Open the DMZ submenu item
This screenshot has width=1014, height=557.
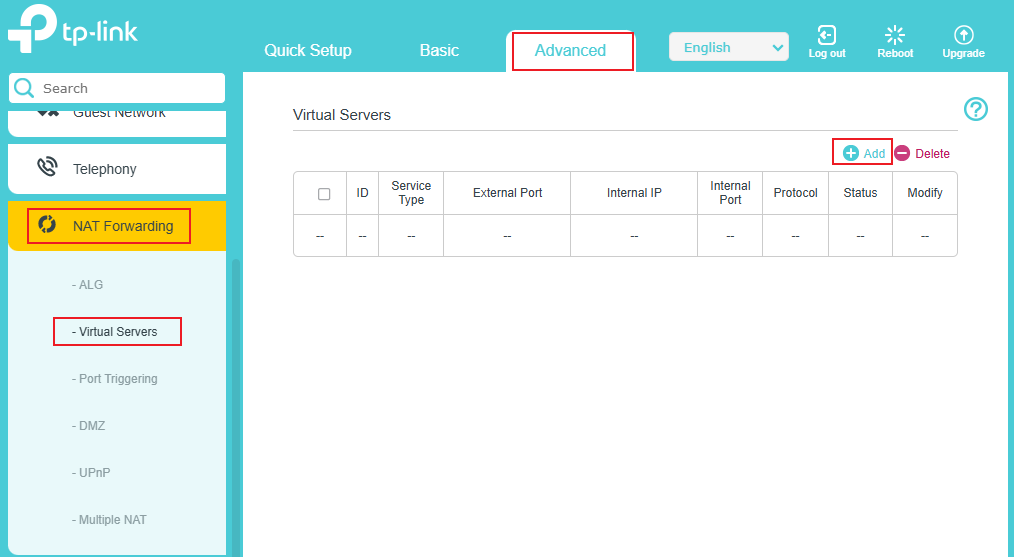[88, 426]
